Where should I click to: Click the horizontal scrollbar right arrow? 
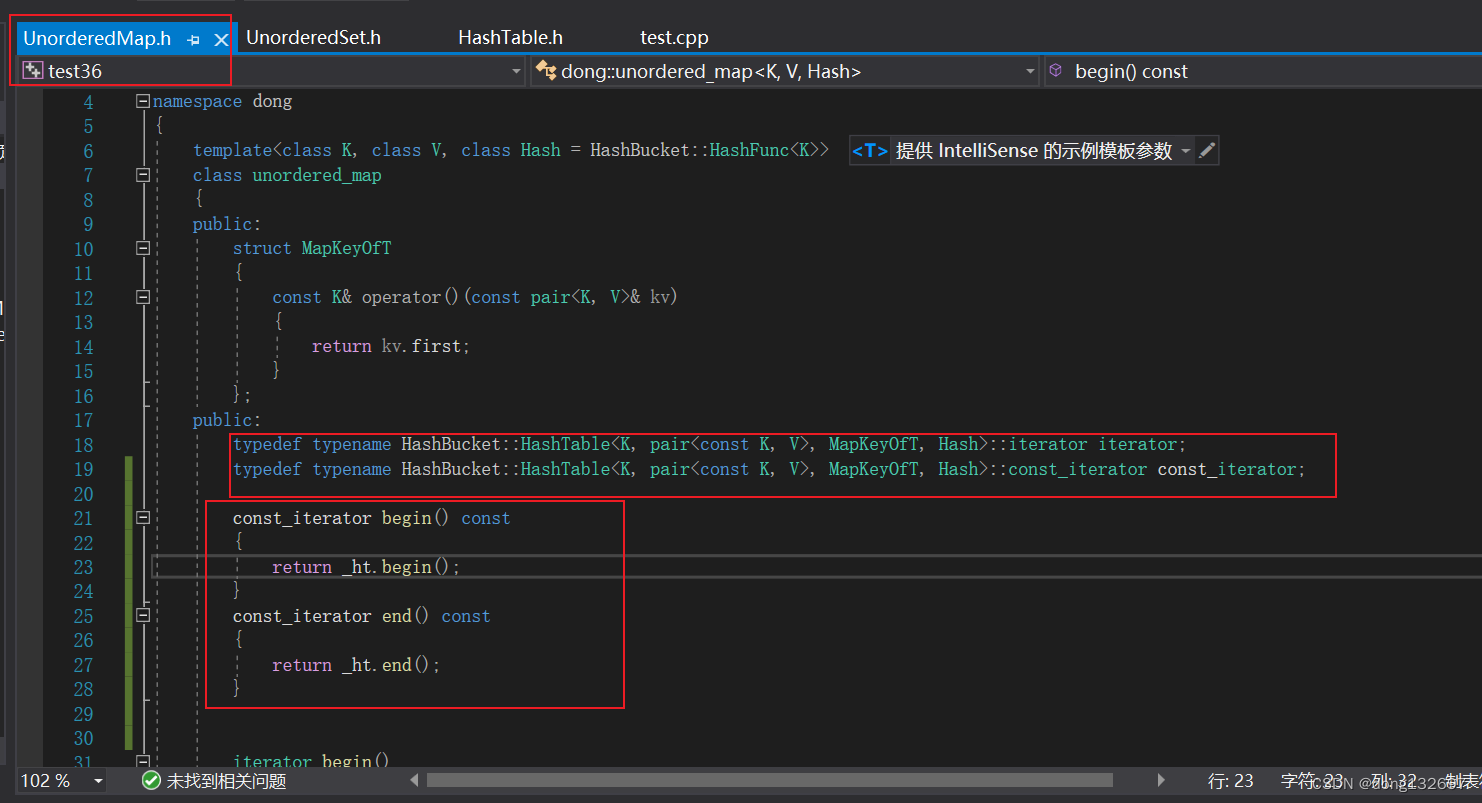click(x=1161, y=780)
